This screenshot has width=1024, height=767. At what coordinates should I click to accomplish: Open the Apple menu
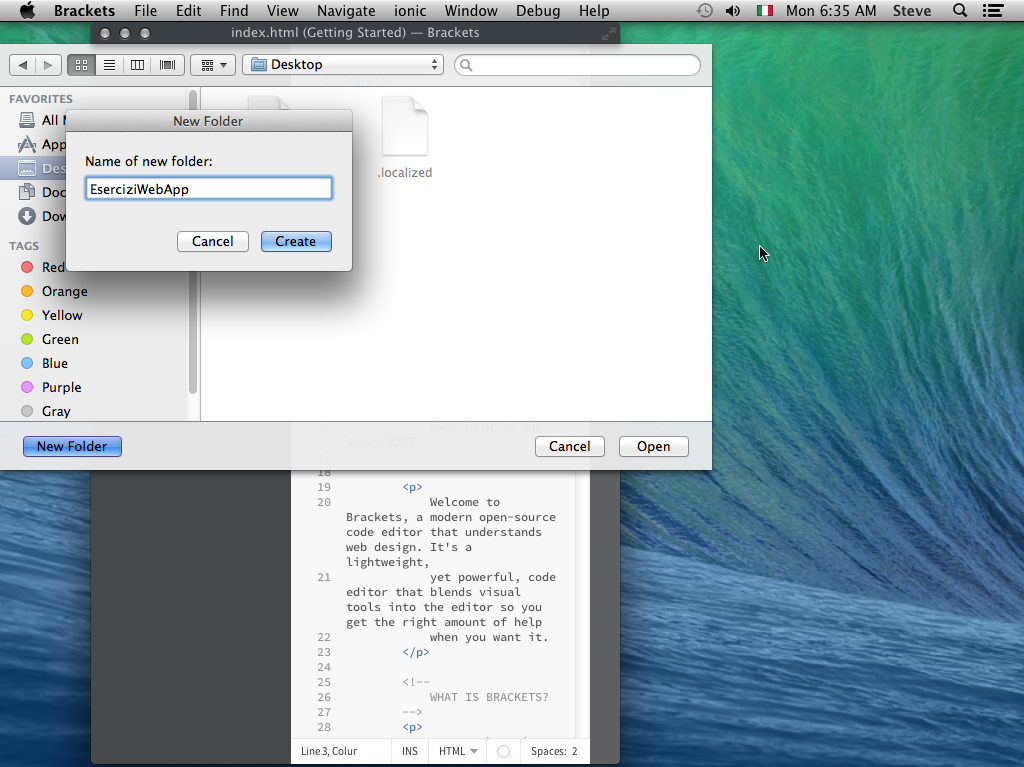(x=27, y=10)
